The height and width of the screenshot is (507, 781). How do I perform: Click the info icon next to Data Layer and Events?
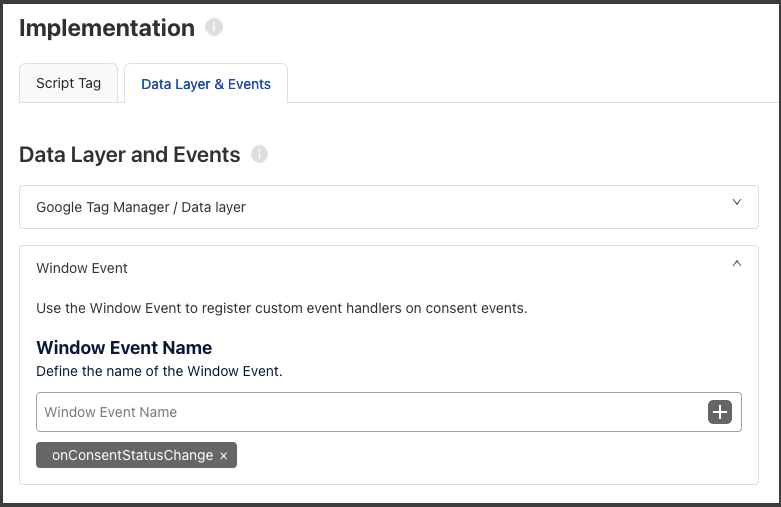click(x=259, y=154)
